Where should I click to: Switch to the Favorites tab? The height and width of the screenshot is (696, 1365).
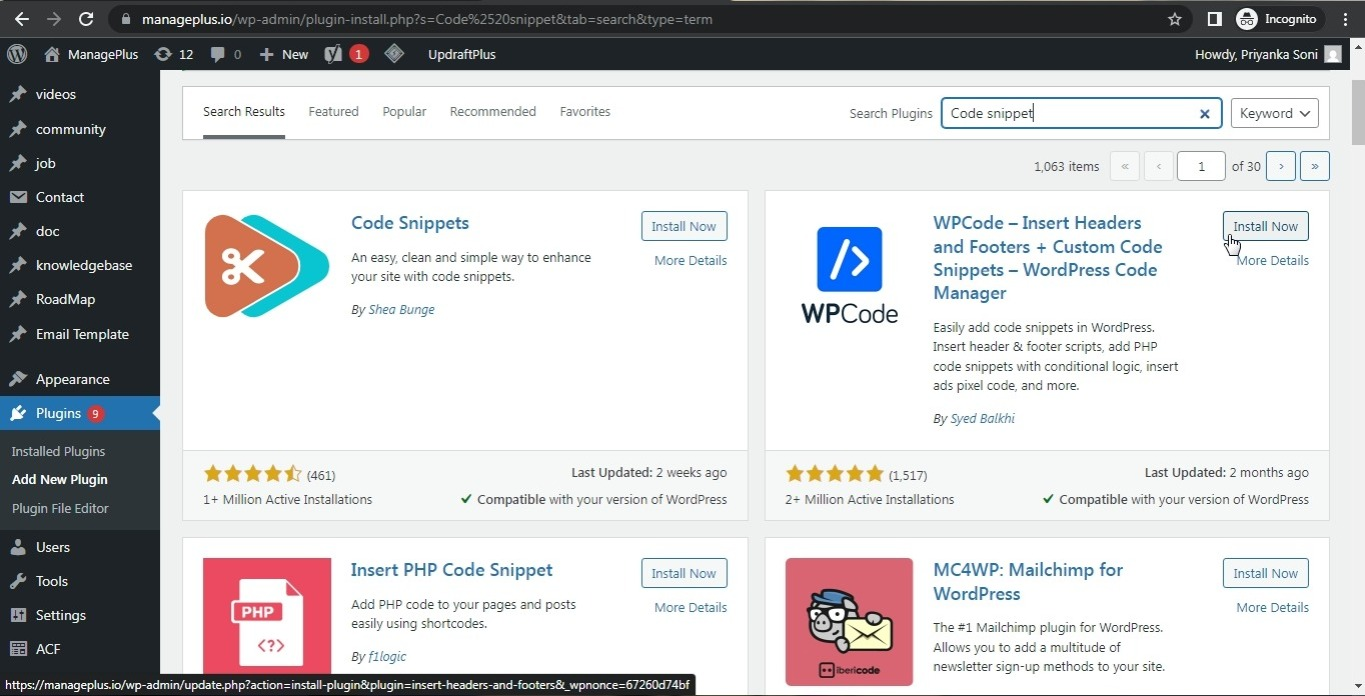click(585, 111)
